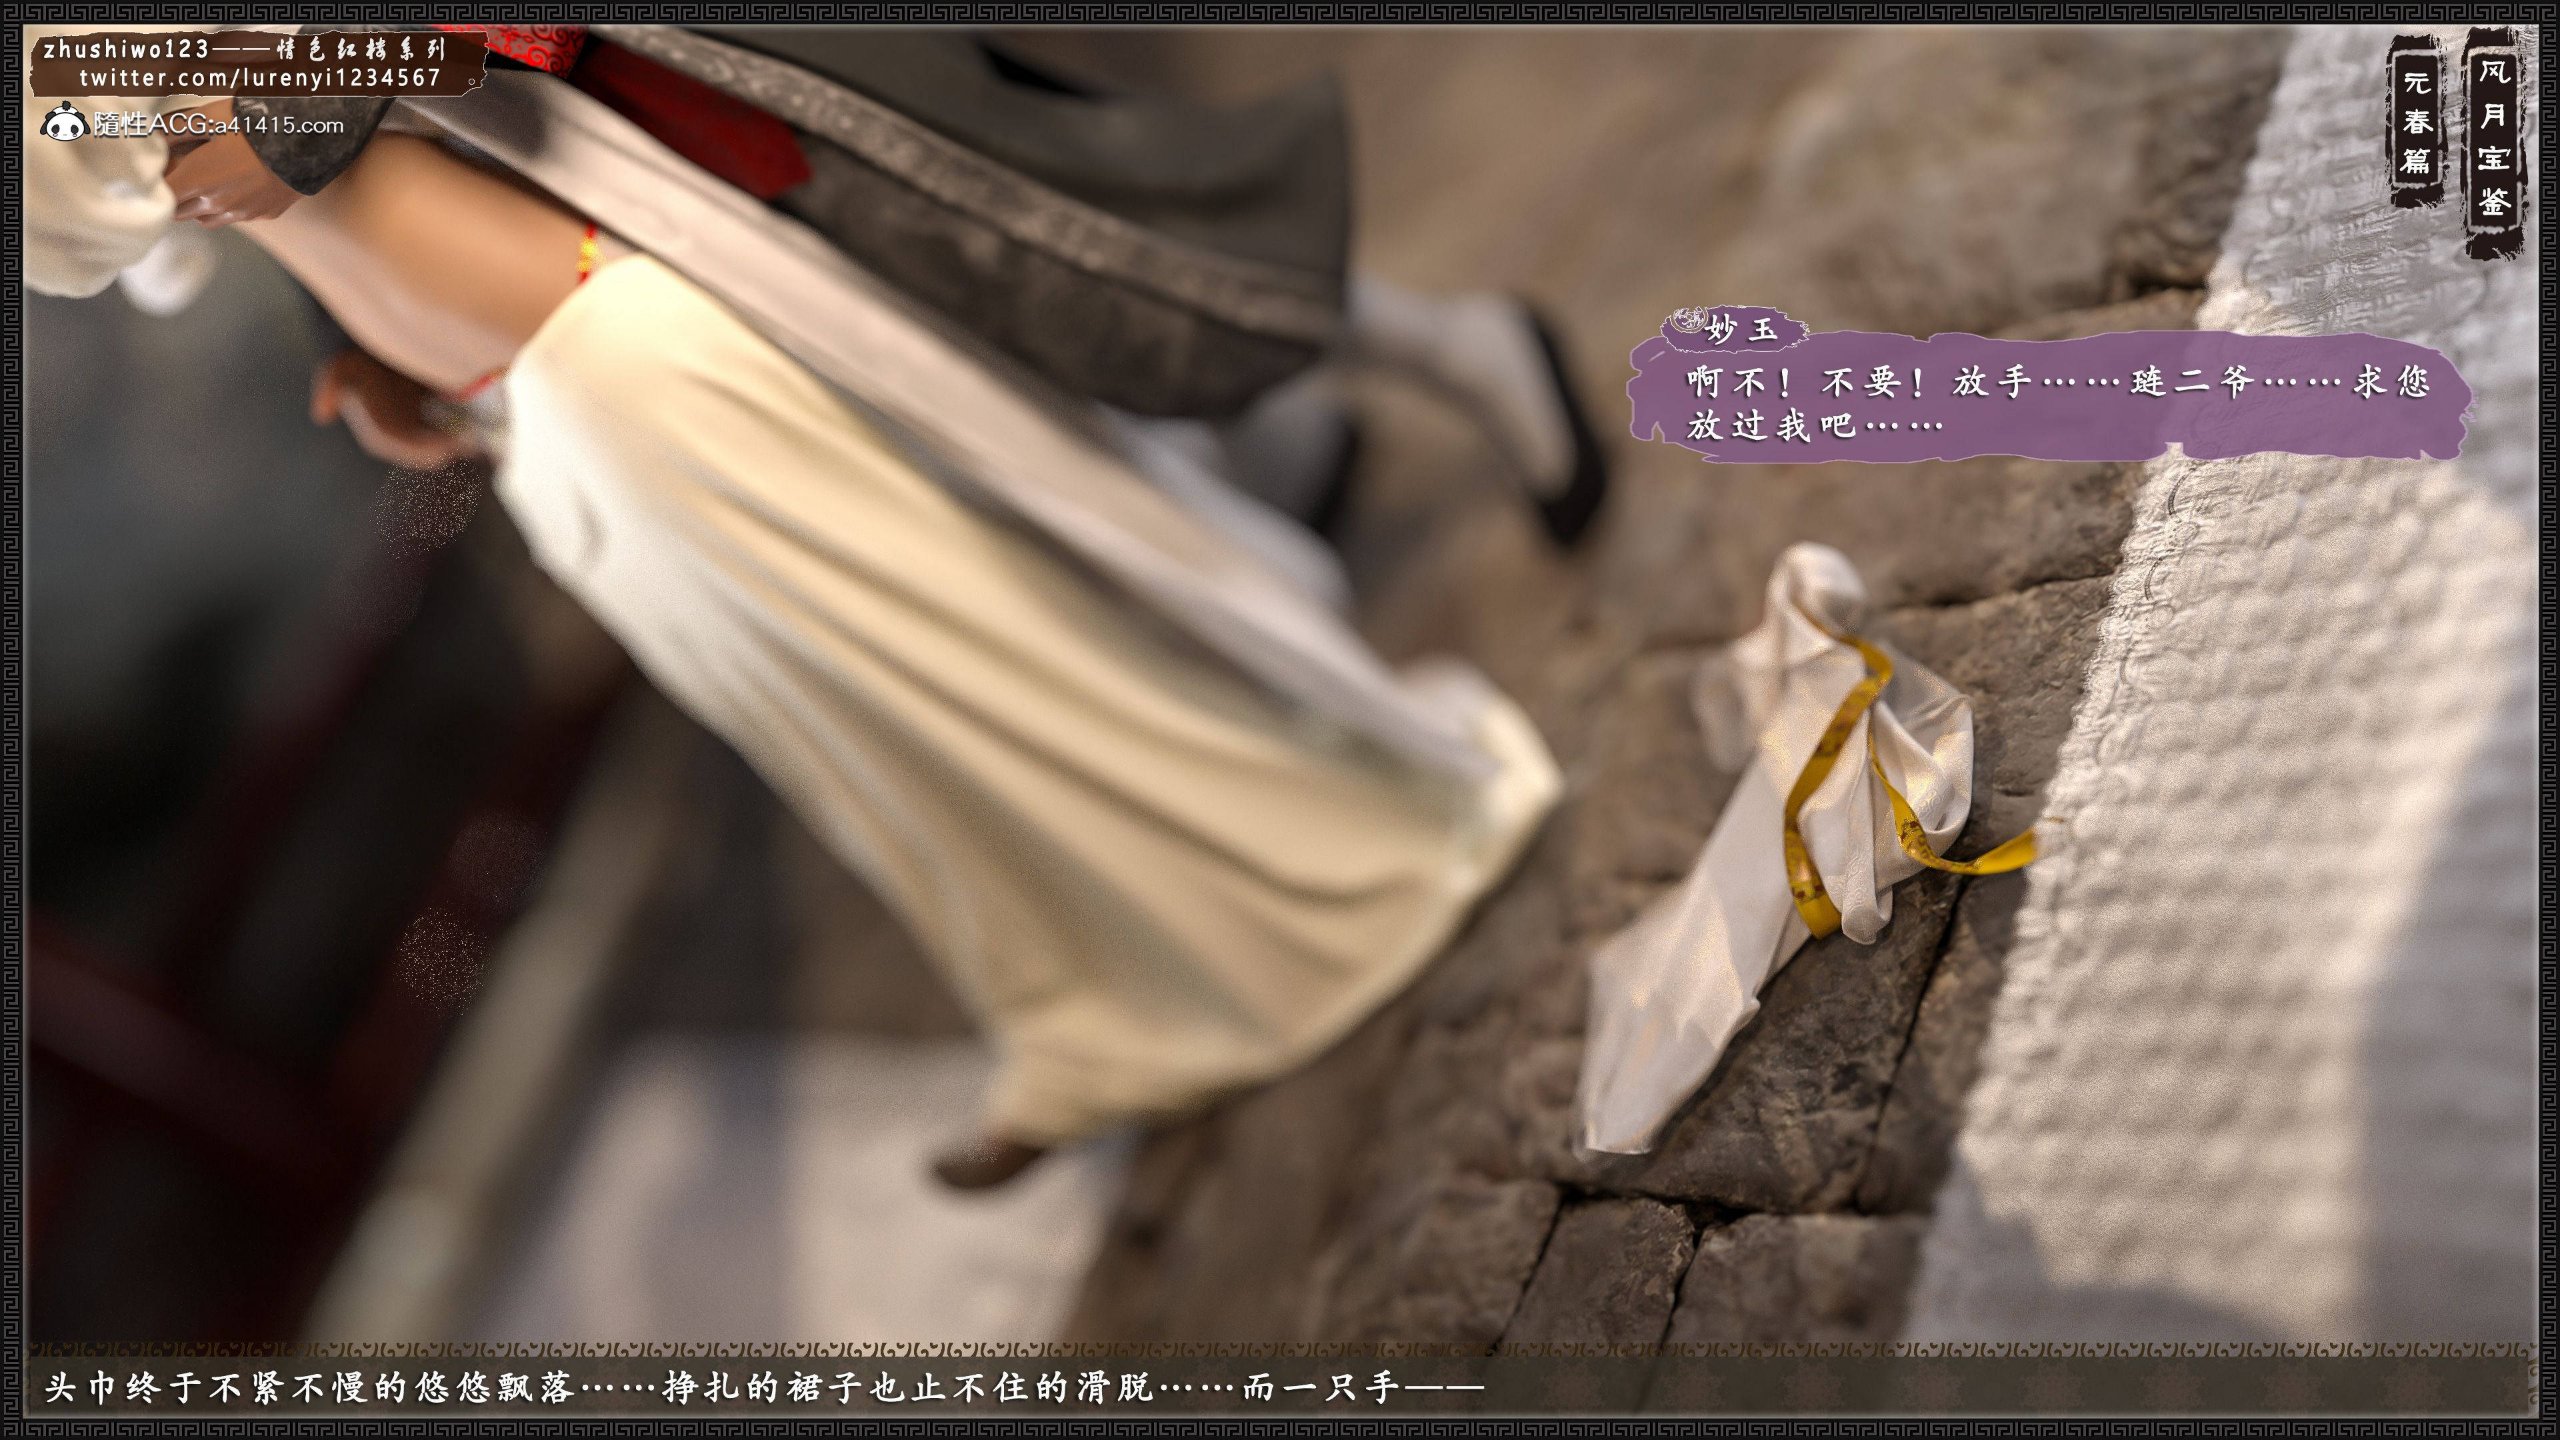2560x1440 pixels.
Task: Click the red beaded bracelet
Action: (x=588, y=254)
